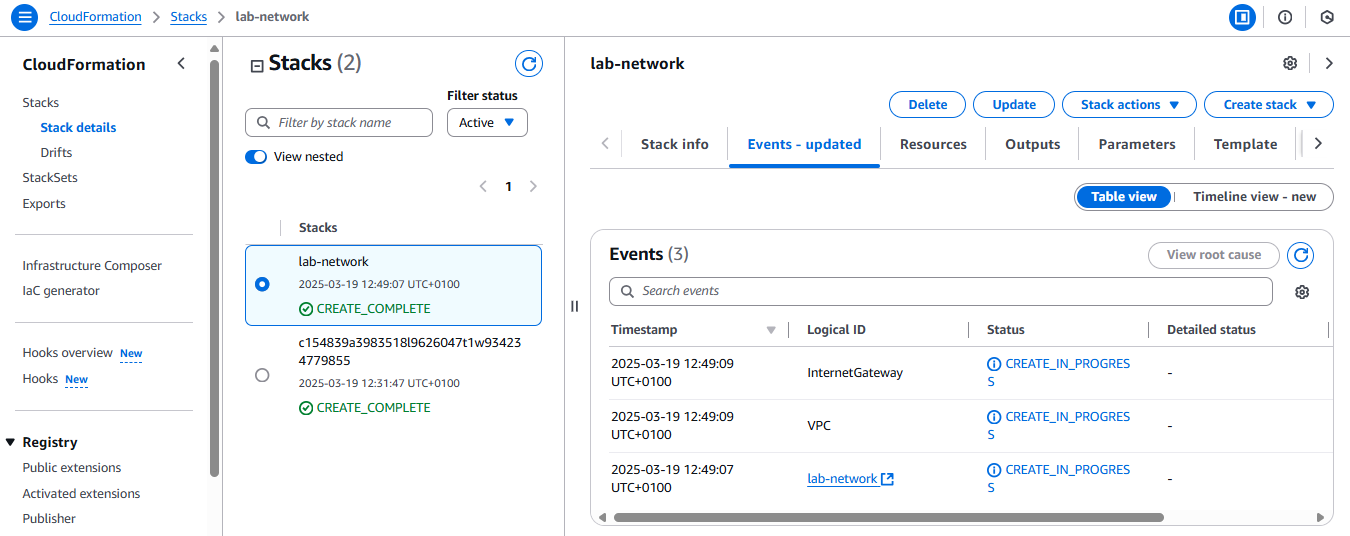Select the c154839a3983518l stack radio button
Screen dimensions: 1350x536
click(x=262, y=375)
